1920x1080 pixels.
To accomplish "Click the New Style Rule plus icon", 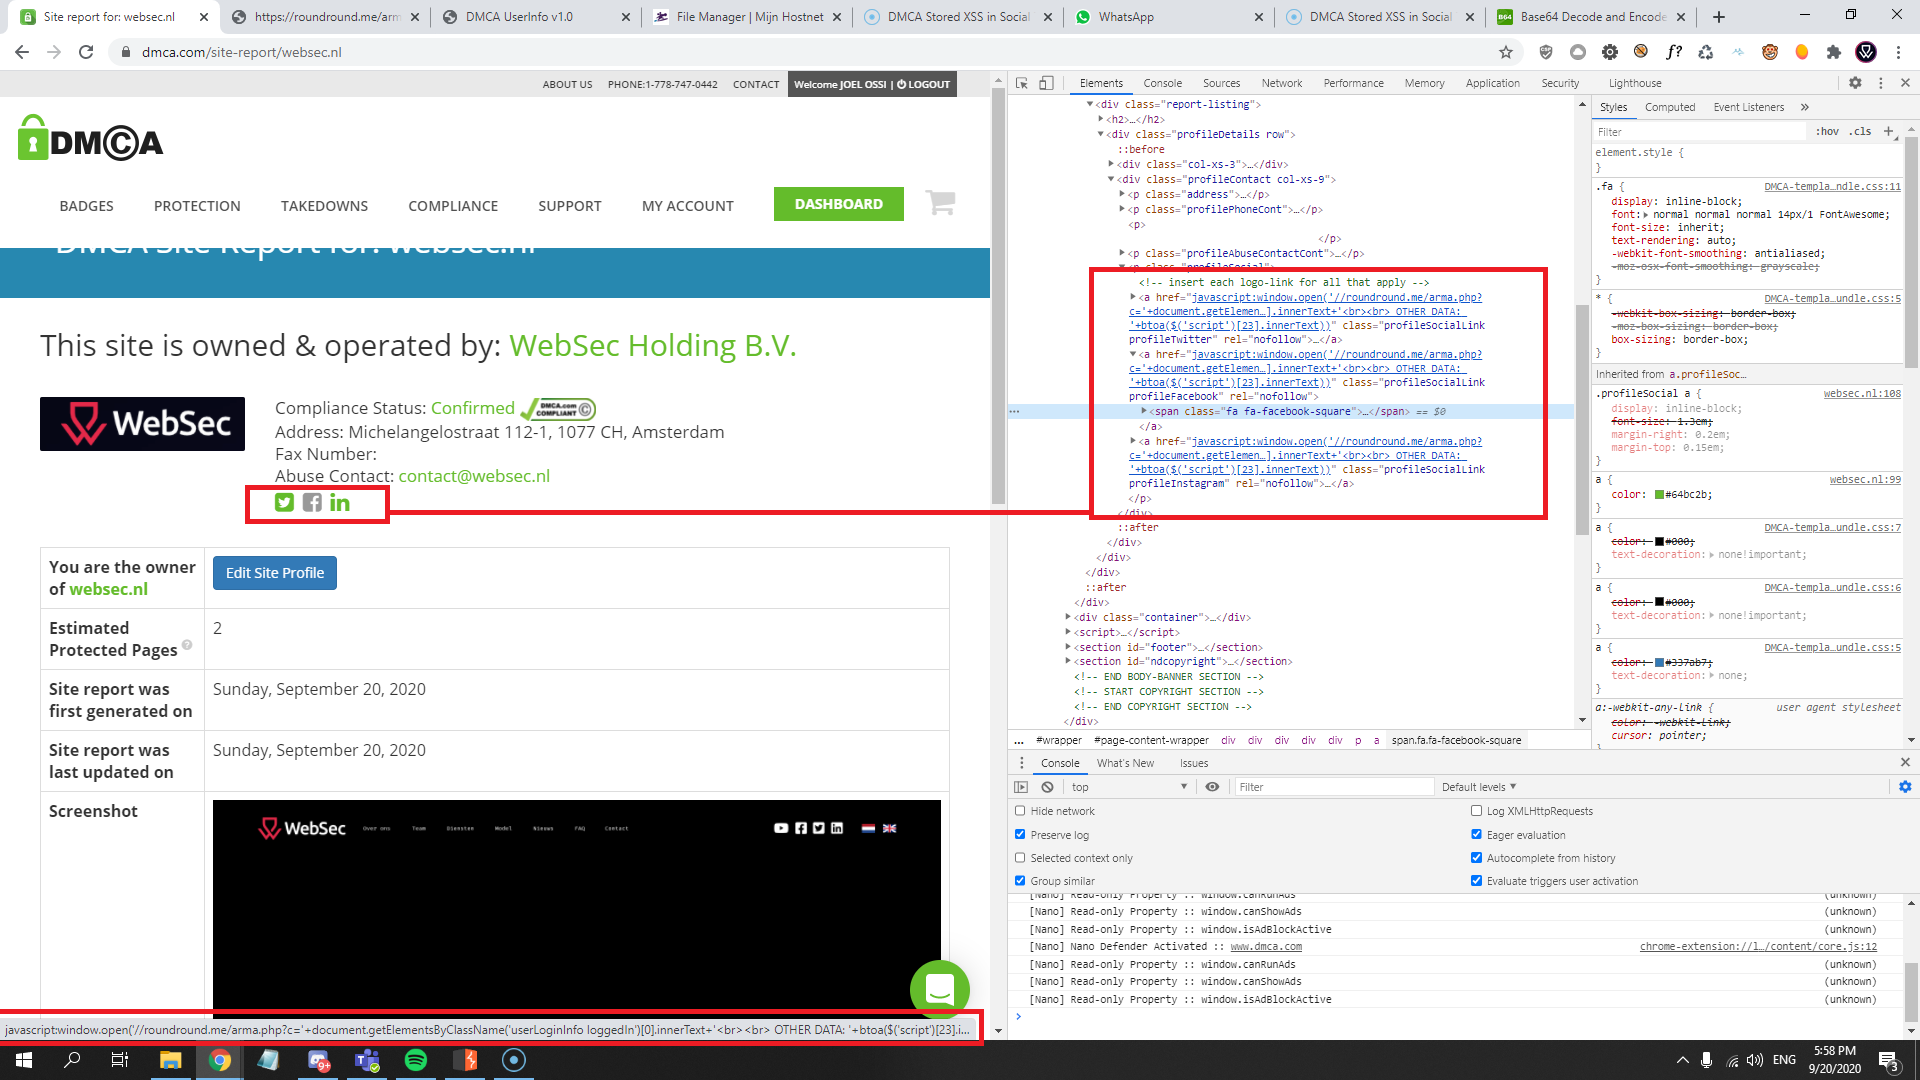I will 1888,131.
